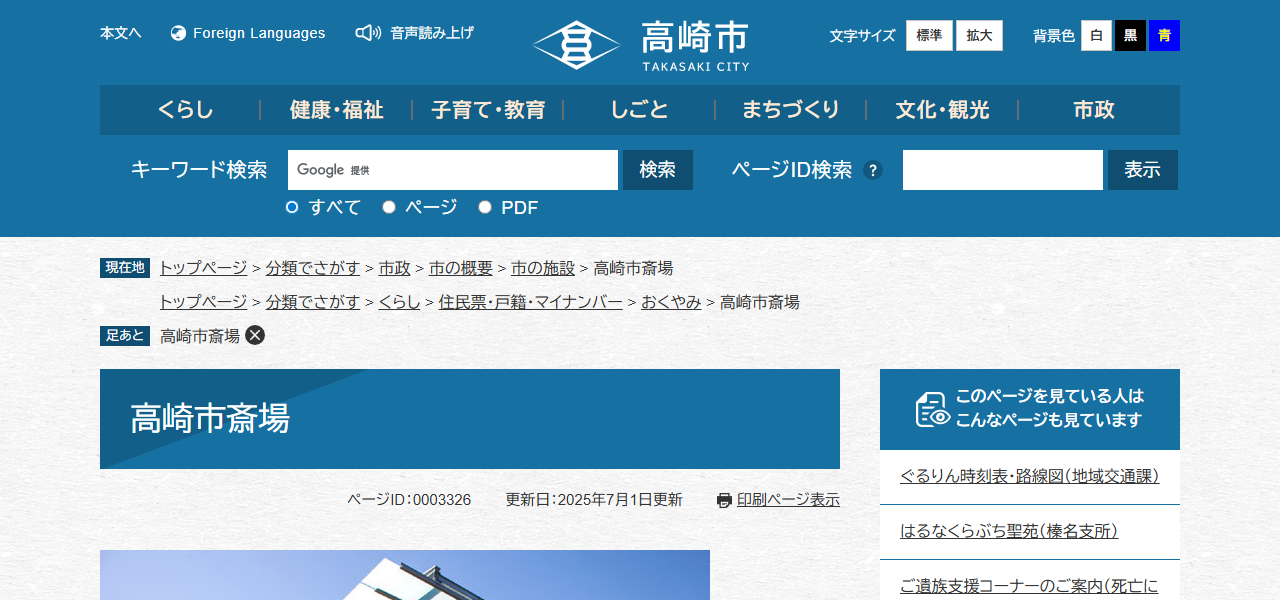The image size is (1280, 600).
Task: Start 音声読み上げ text reading
Action: tap(432, 33)
